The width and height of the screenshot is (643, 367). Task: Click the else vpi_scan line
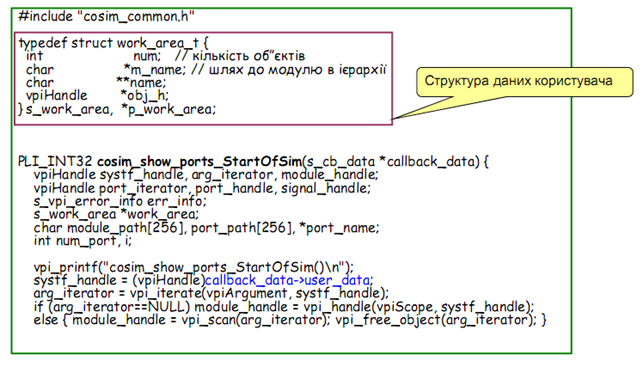(x=290, y=320)
